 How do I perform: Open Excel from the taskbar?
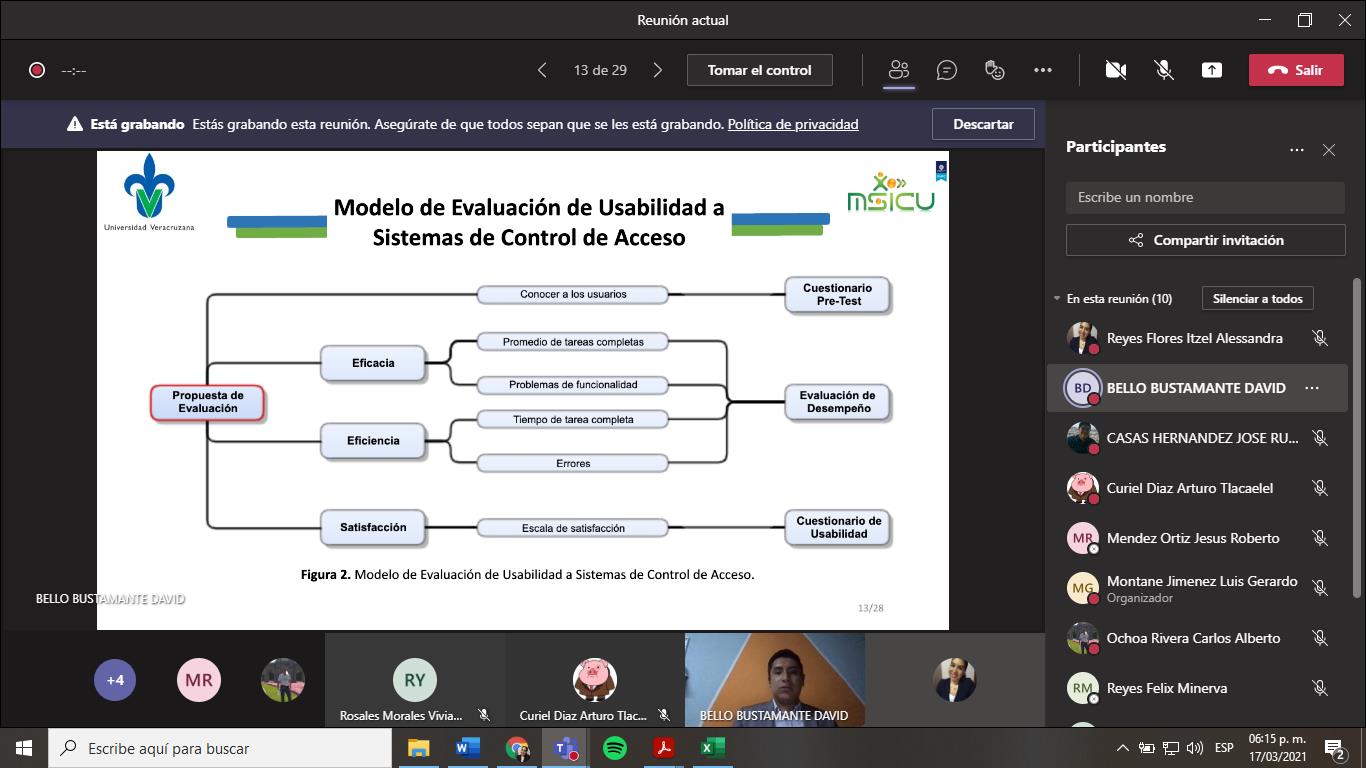712,748
